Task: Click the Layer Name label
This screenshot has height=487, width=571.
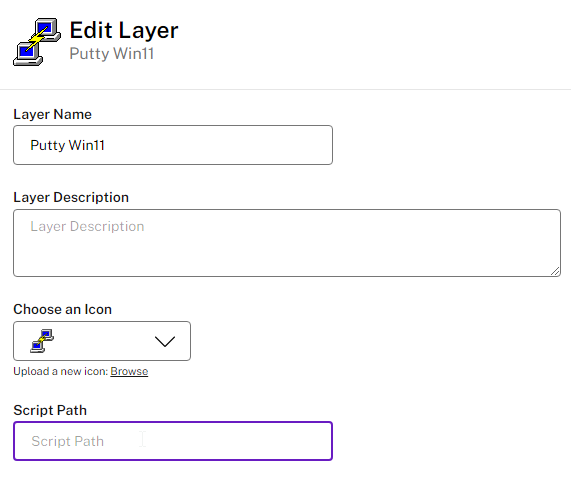Action: coord(52,114)
